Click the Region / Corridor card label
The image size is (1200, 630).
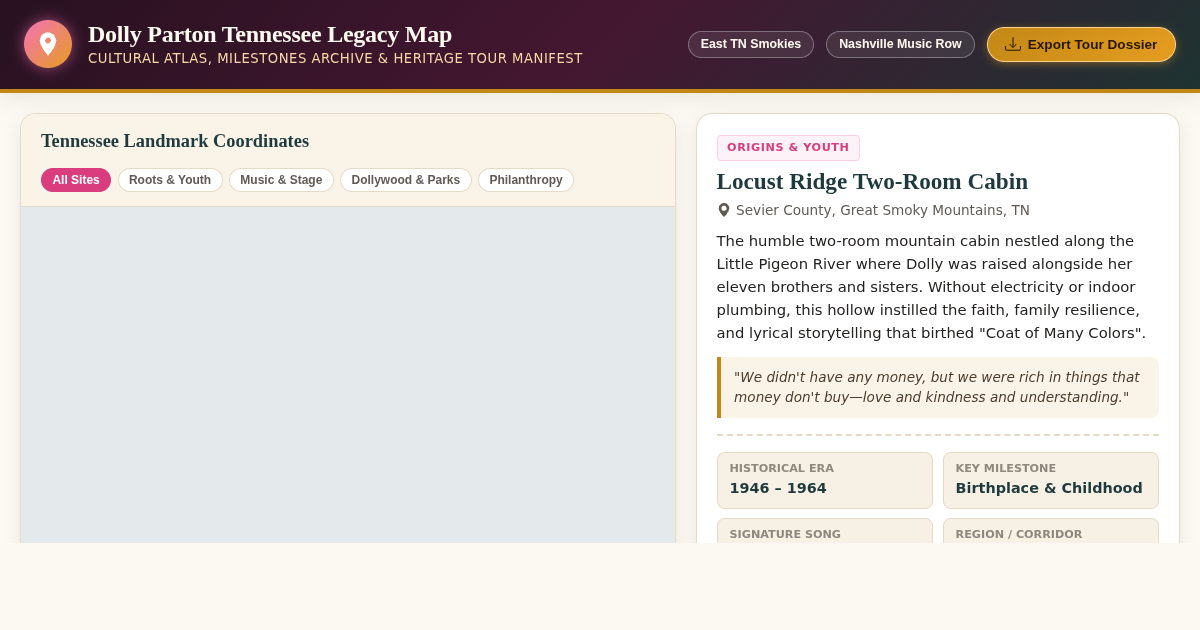tap(1019, 534)
